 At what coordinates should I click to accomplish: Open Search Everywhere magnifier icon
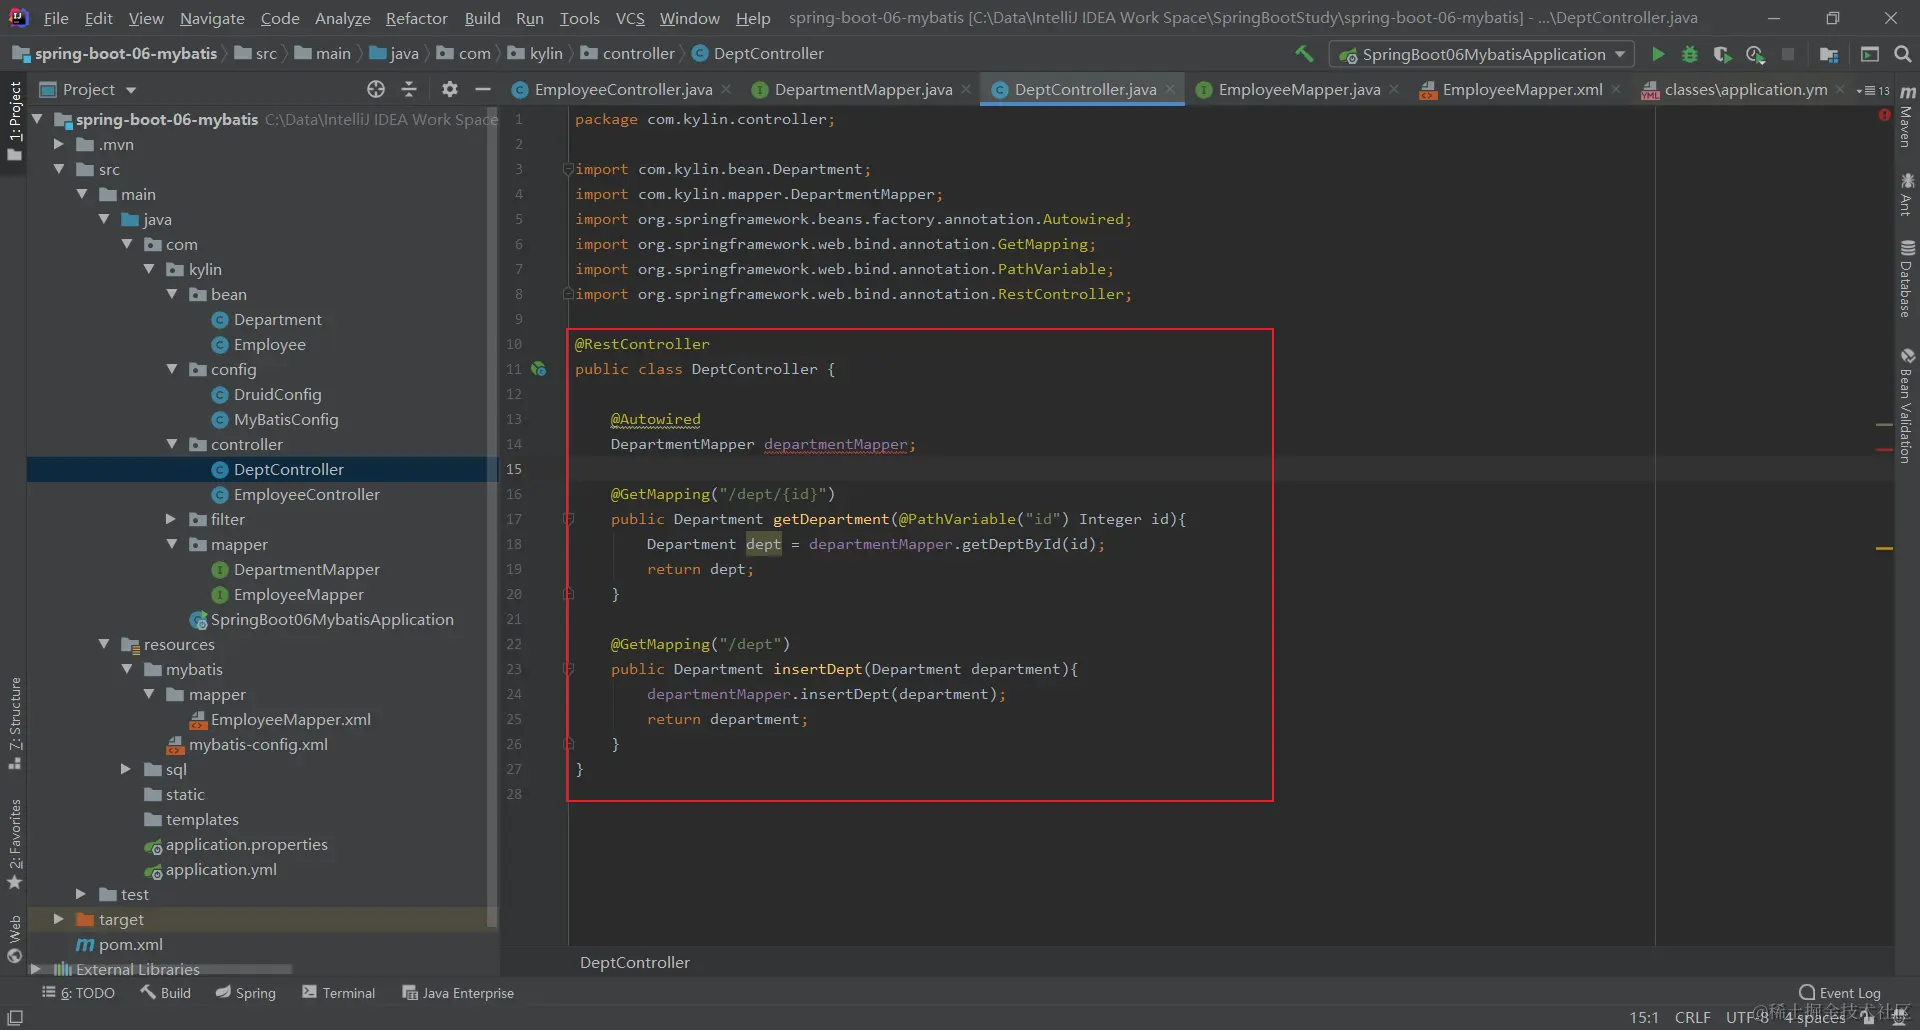click(x=1903, y=54)
